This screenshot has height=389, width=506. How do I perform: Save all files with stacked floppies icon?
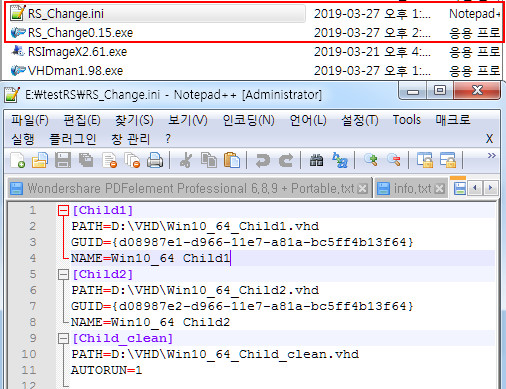(x=86, y=160)
